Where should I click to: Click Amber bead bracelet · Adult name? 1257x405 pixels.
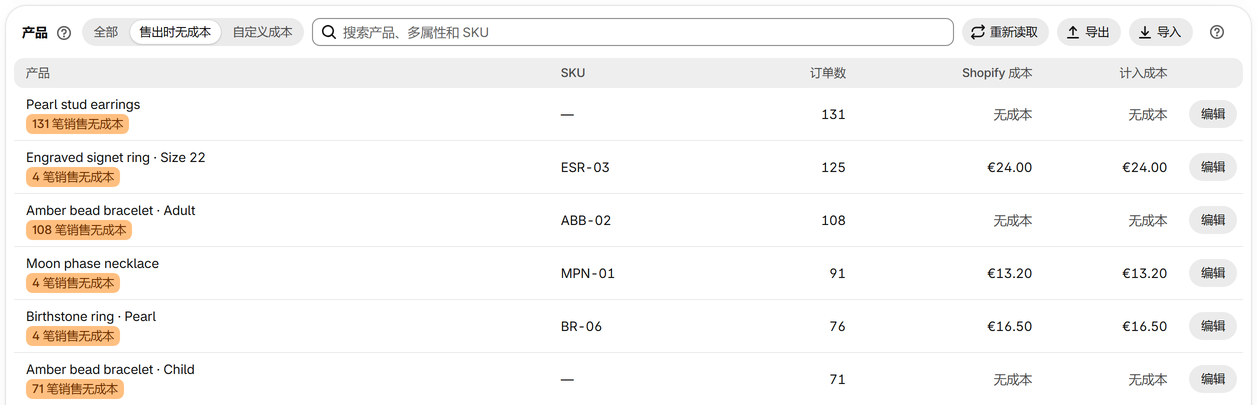(x=111, y=210)
